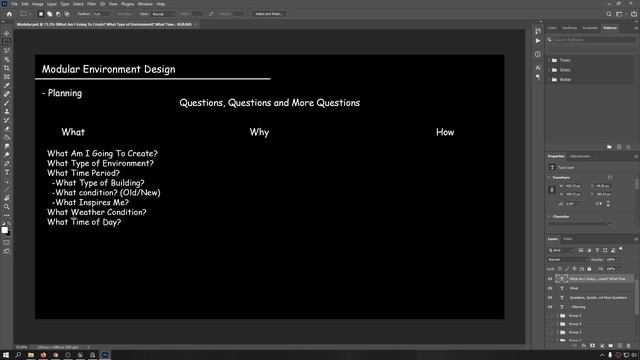Collapse the Transform section in Properties
This screenshot has width=640, height=360.
[549, 178]
